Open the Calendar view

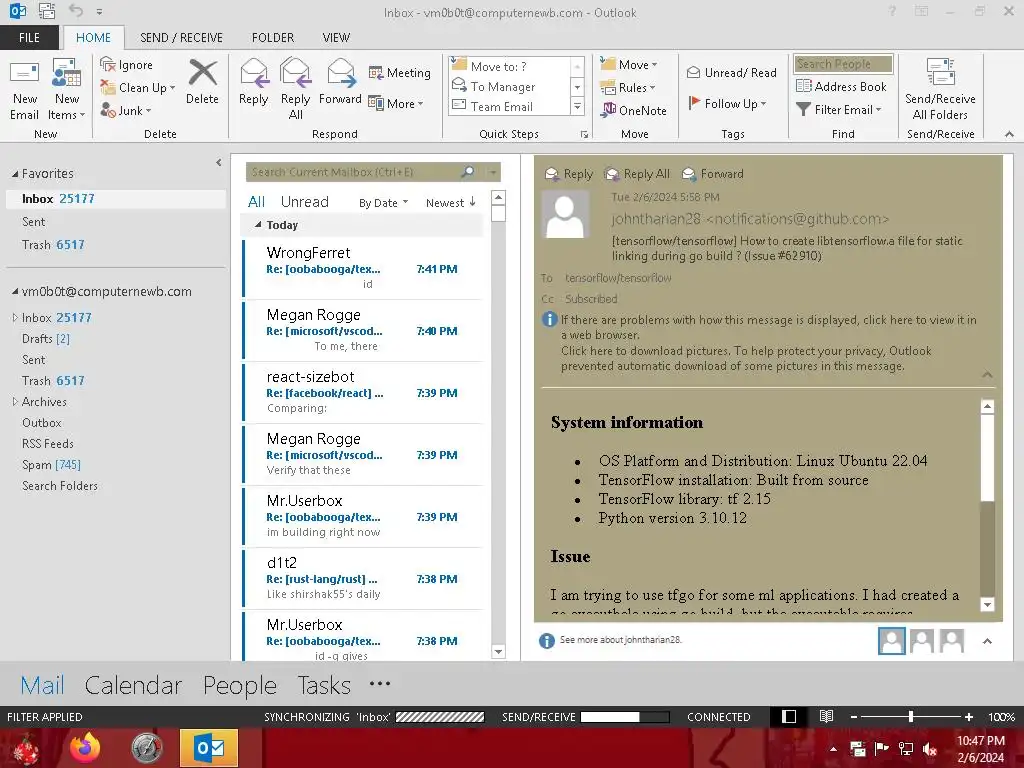133,685
